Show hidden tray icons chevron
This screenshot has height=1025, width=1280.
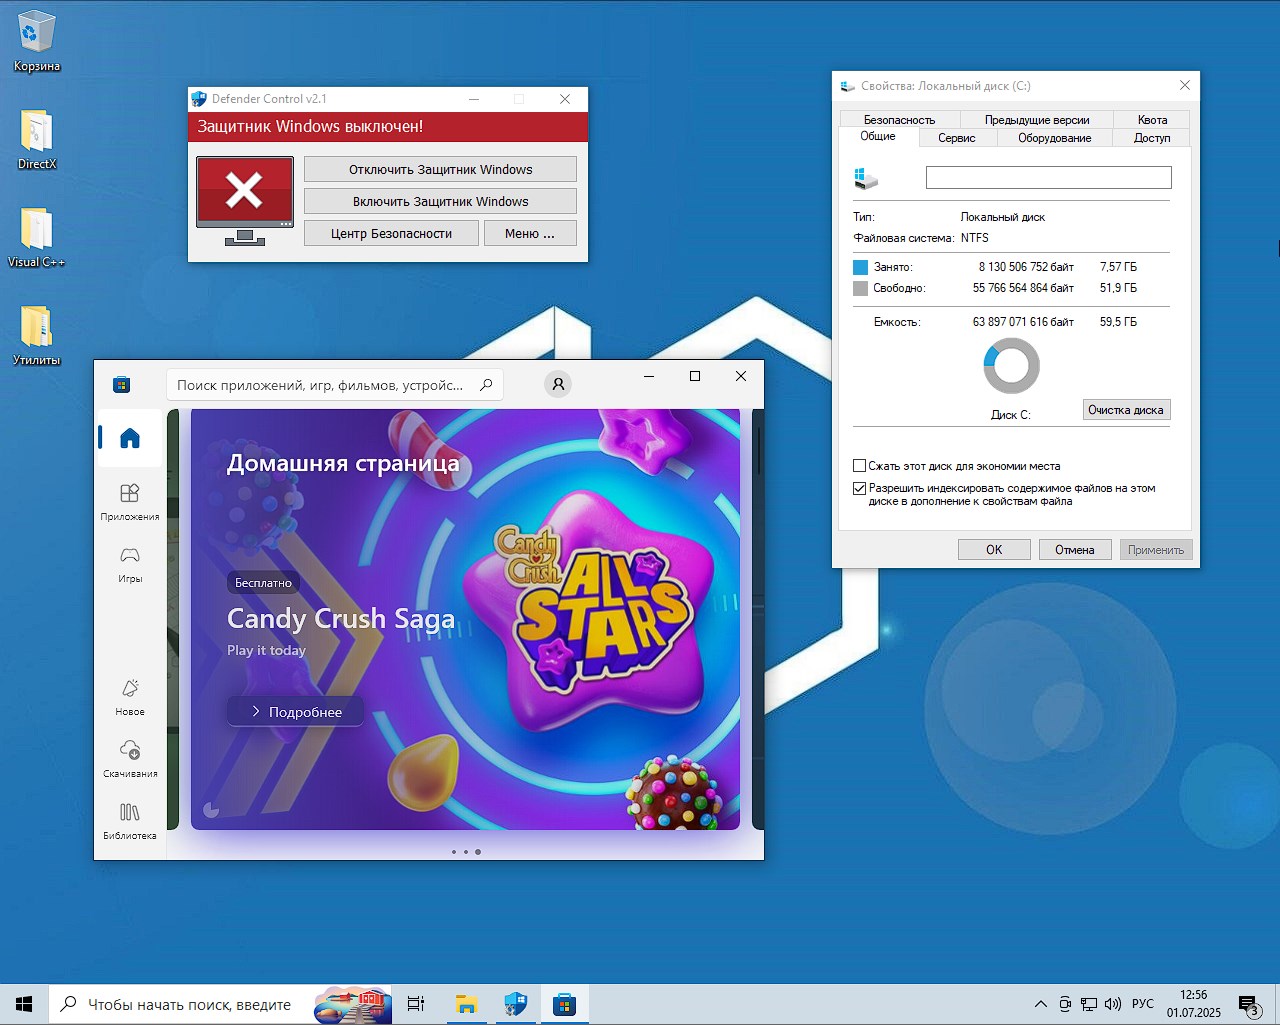tap(1040, 1004)
